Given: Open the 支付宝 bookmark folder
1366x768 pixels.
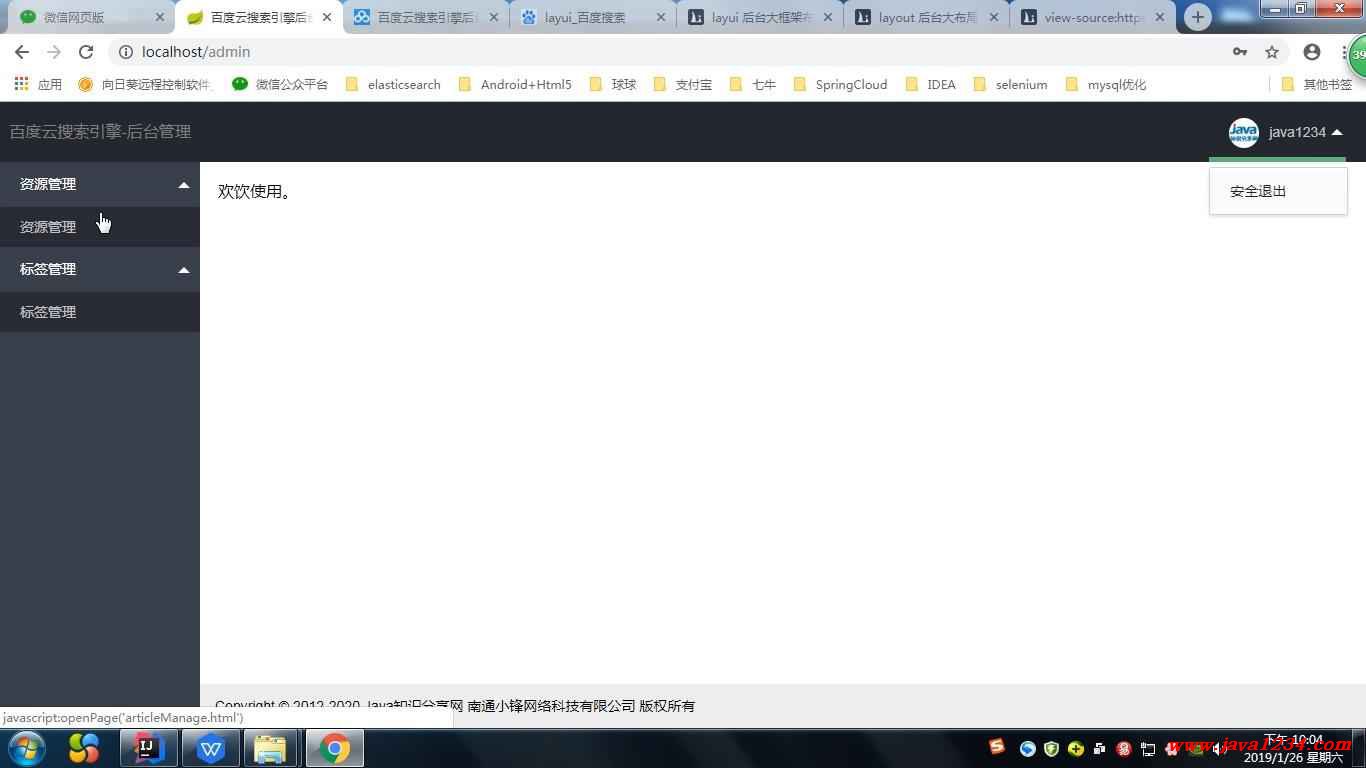Looking at the screenshot, I should (683, 84).
